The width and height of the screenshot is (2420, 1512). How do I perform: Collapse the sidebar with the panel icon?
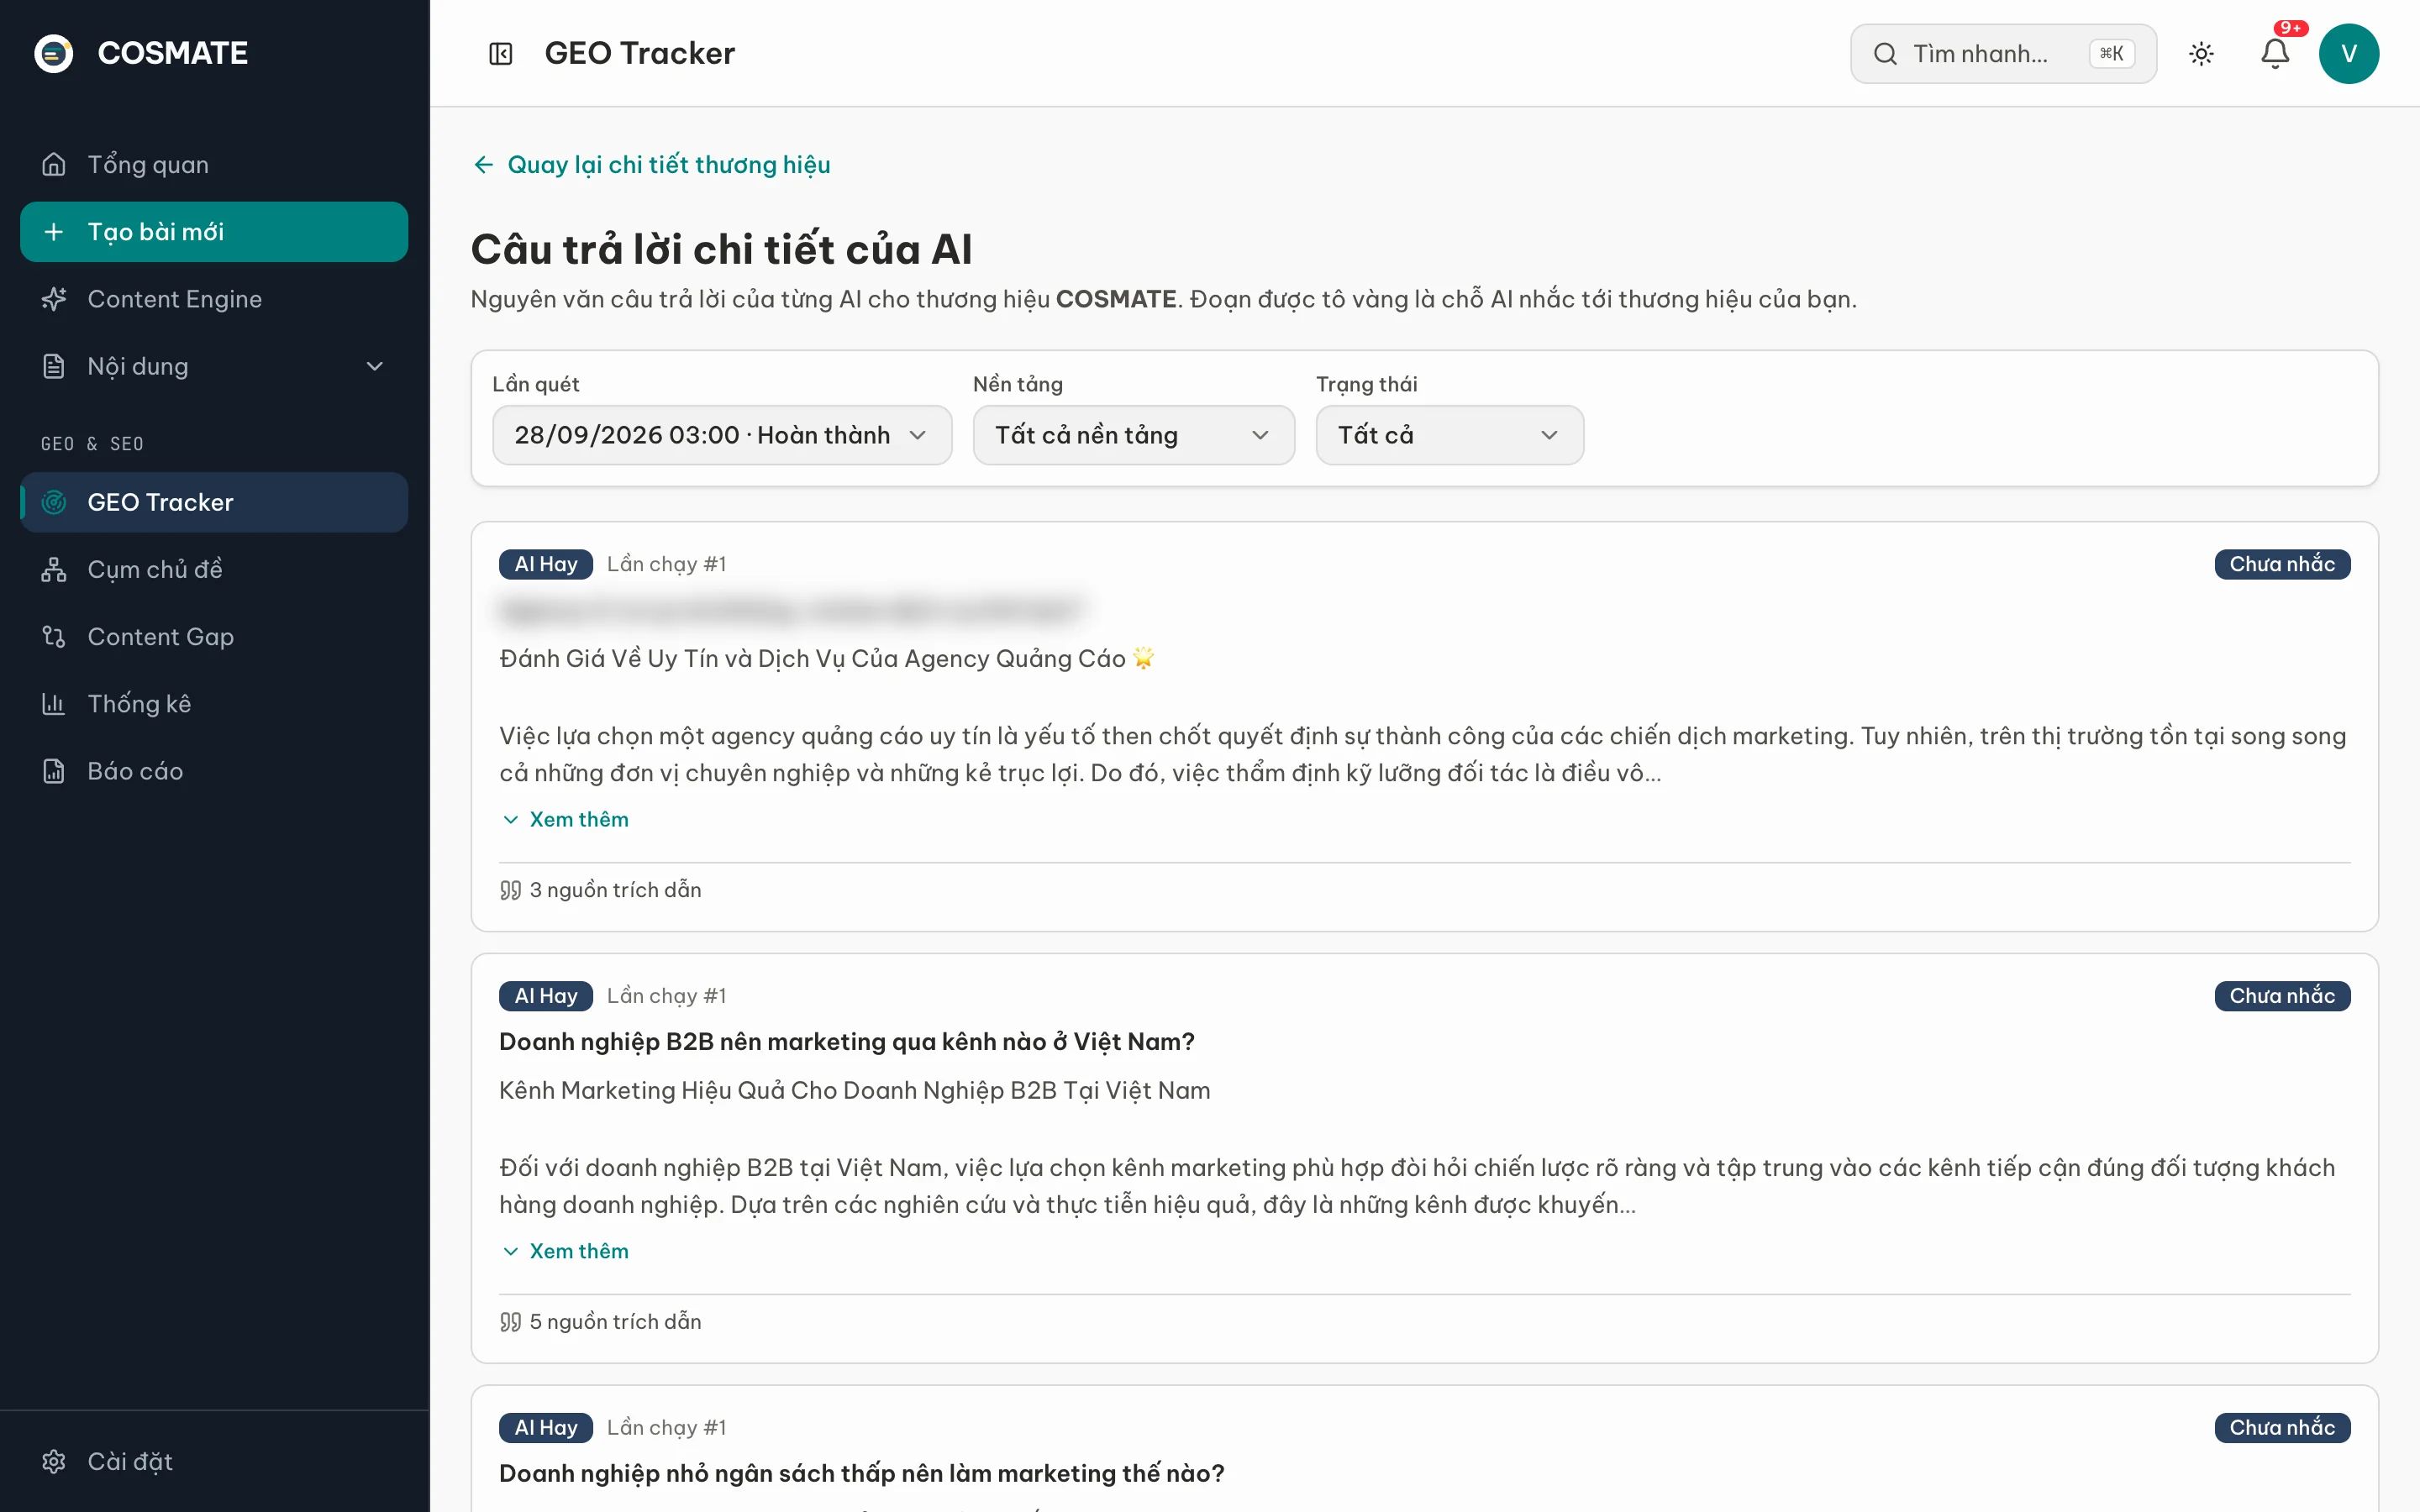pyautogui.click(x=500, y=53)
